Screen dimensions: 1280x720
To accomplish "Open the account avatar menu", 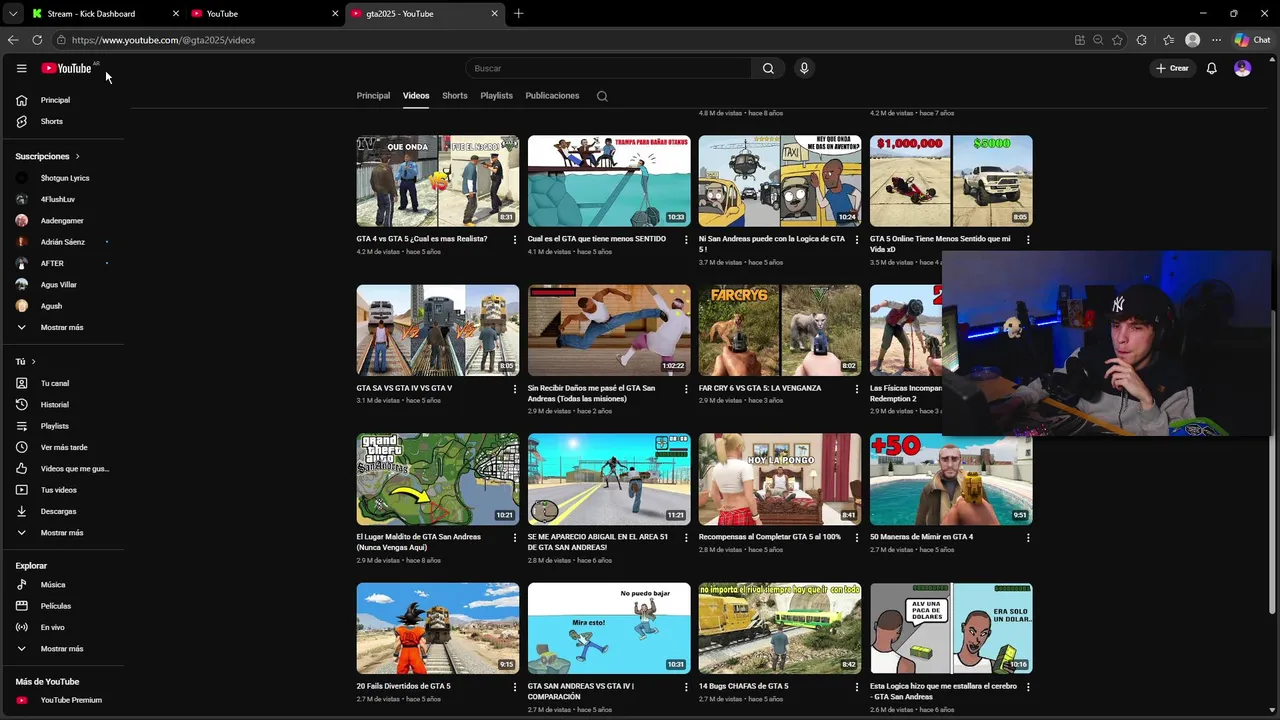I will click(1242, 68).
